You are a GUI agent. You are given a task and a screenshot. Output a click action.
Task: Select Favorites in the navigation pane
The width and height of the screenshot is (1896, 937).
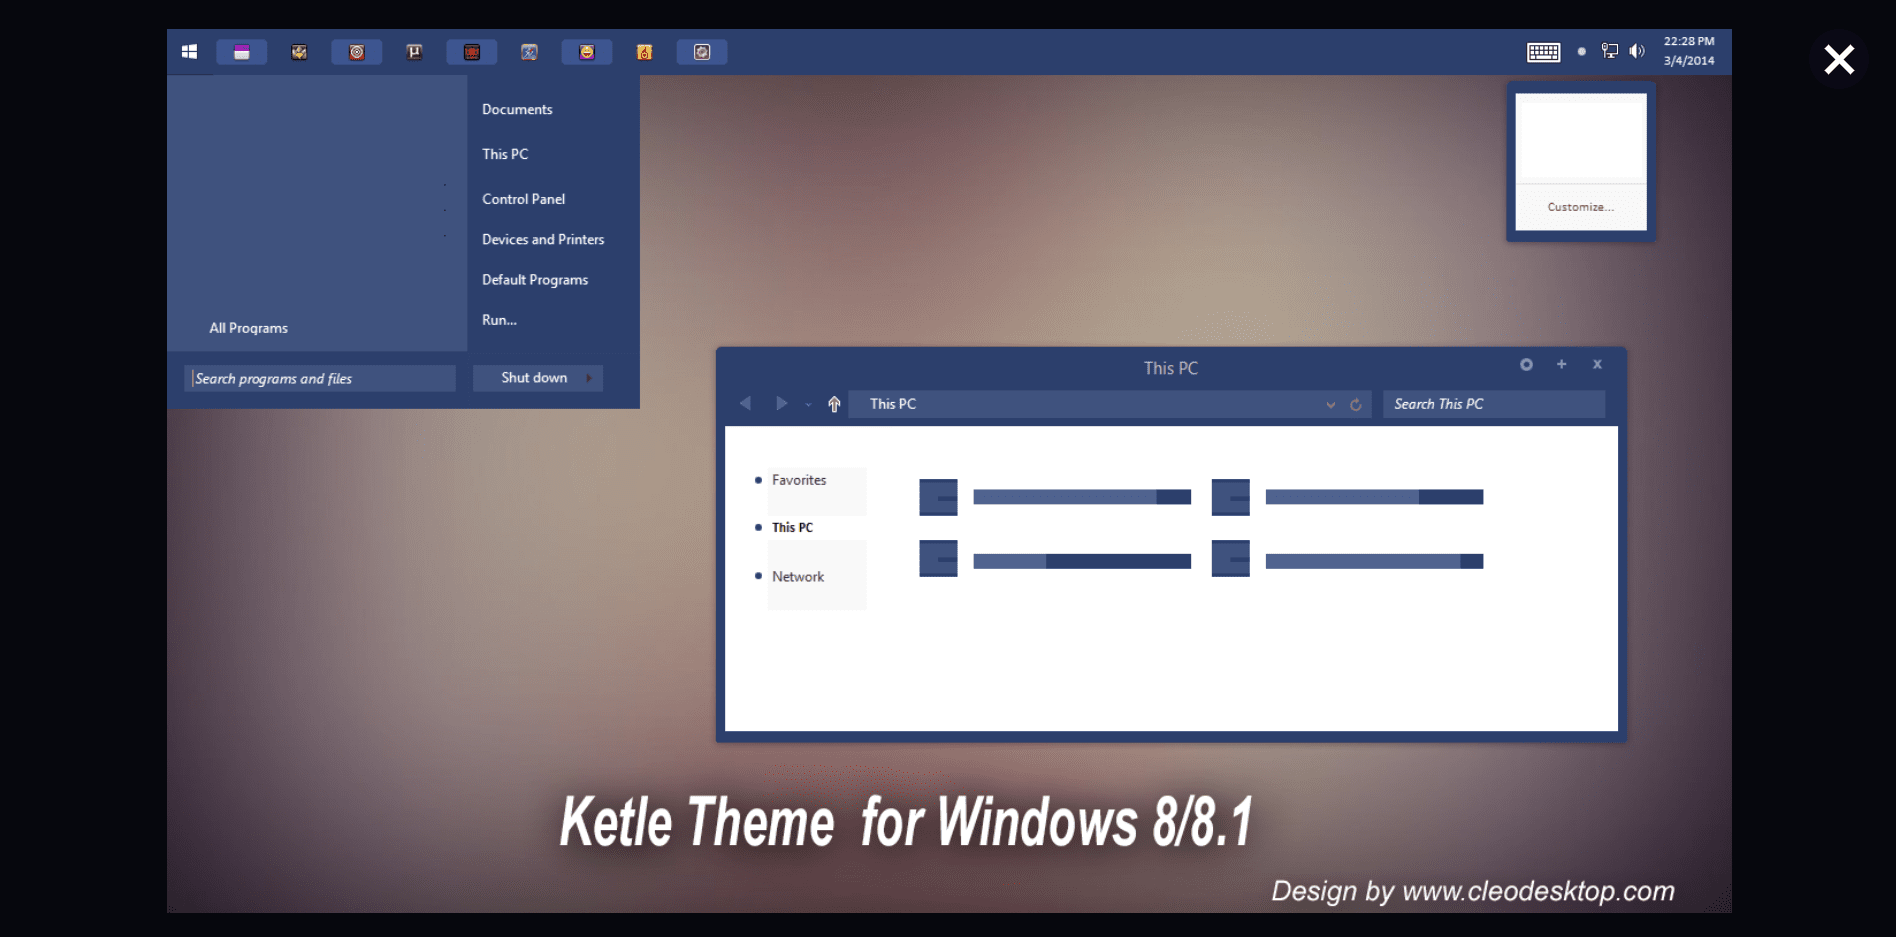[x=799, y=480]
